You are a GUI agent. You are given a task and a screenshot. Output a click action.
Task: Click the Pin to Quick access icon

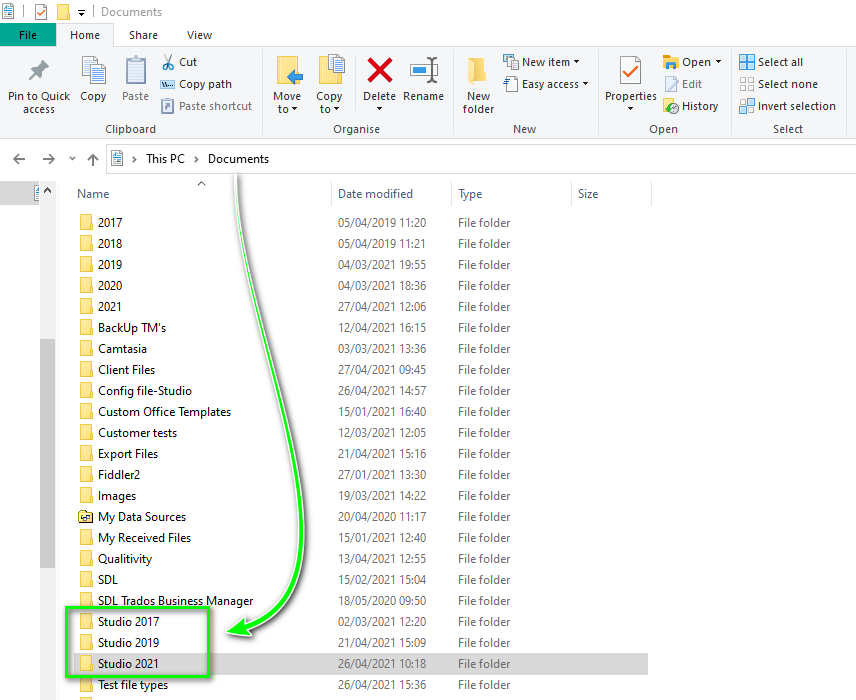tap(39, 72)
